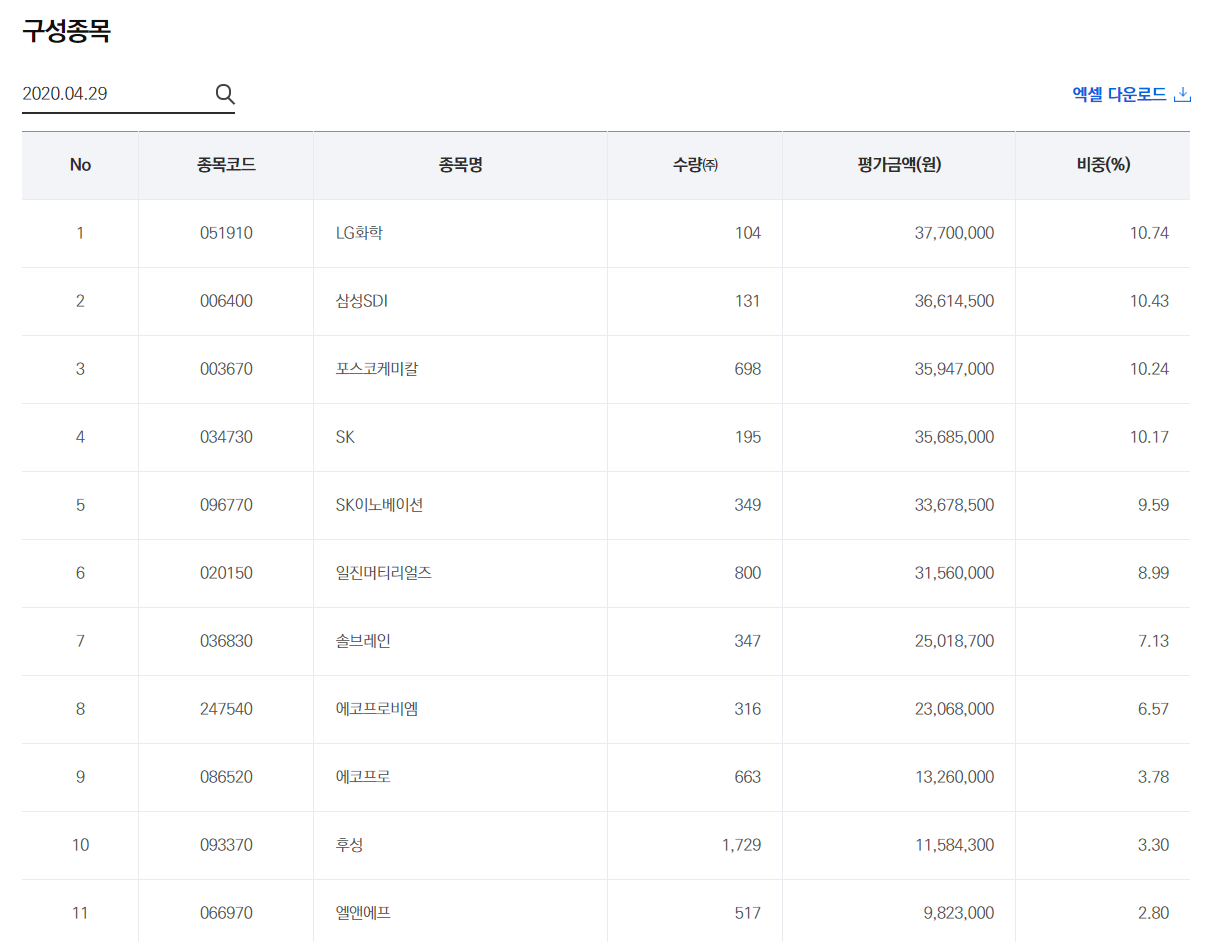
Task: Select the LG화학 stock name
Action: pyautogui.click(x=359, y=233)
